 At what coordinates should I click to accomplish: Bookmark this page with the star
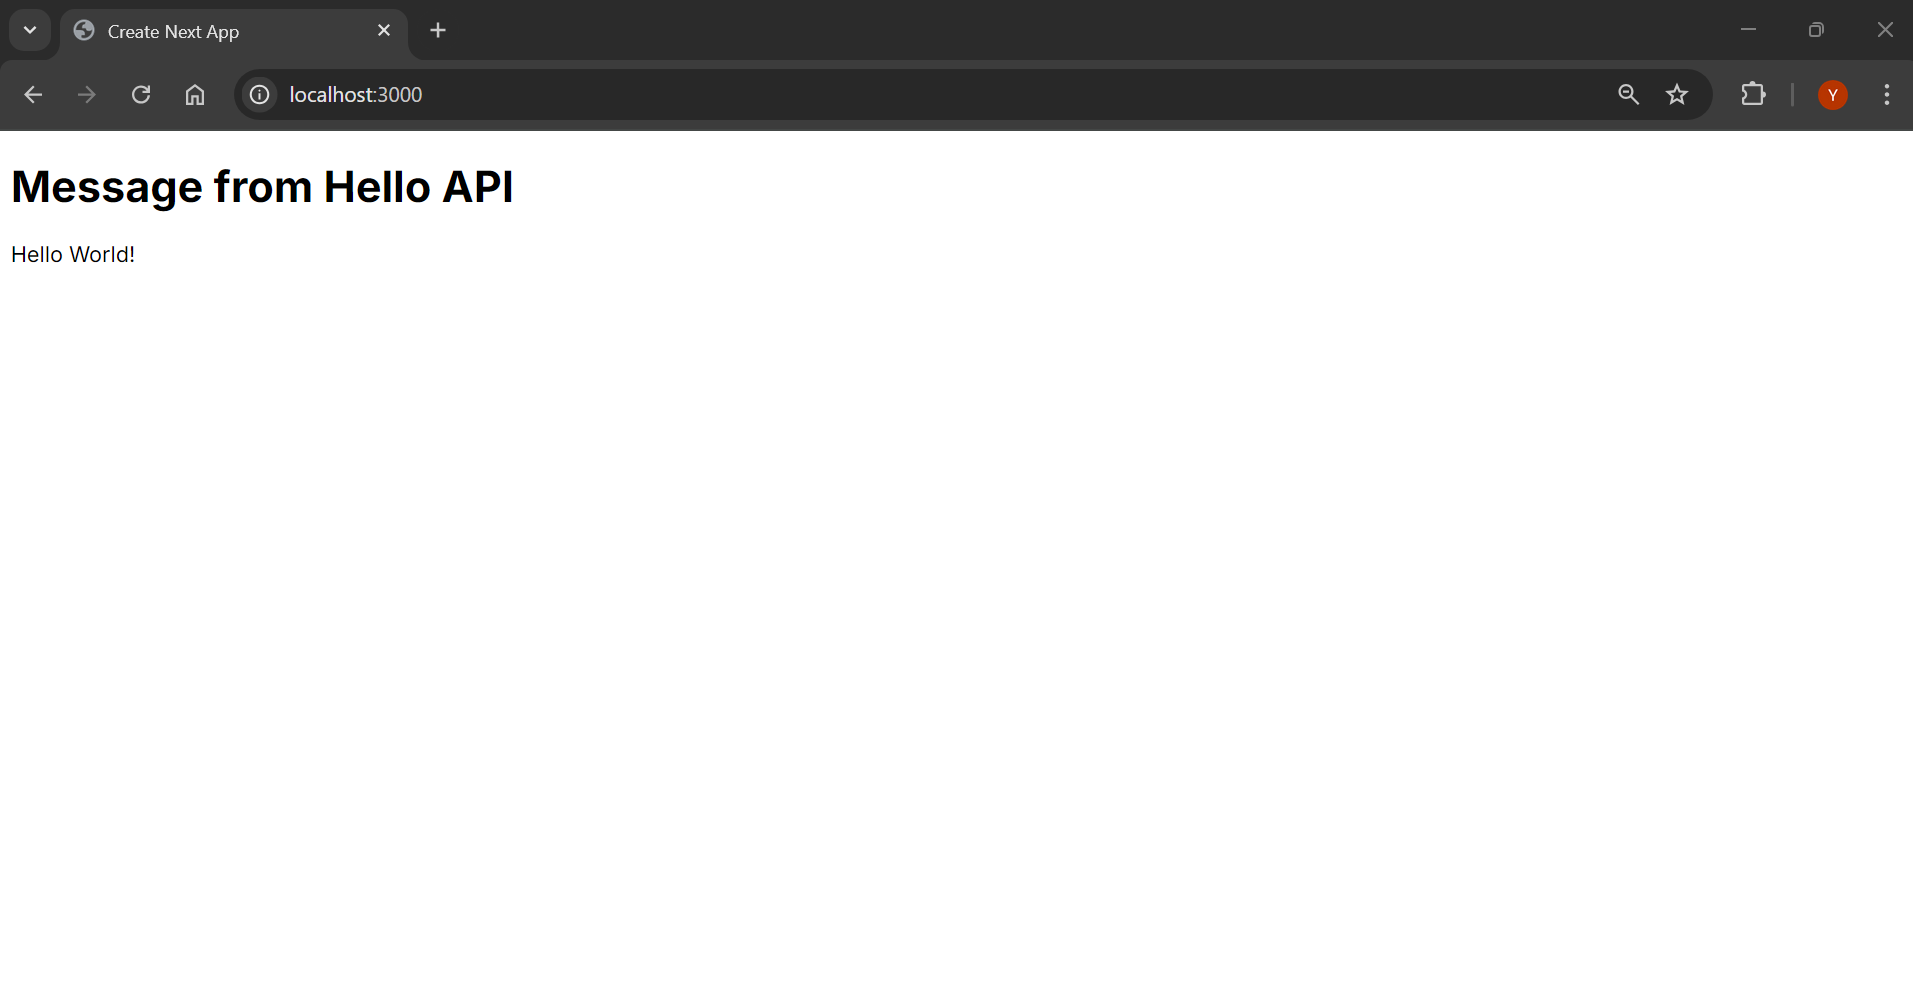pyautogui.click(x=1677, y=95)
